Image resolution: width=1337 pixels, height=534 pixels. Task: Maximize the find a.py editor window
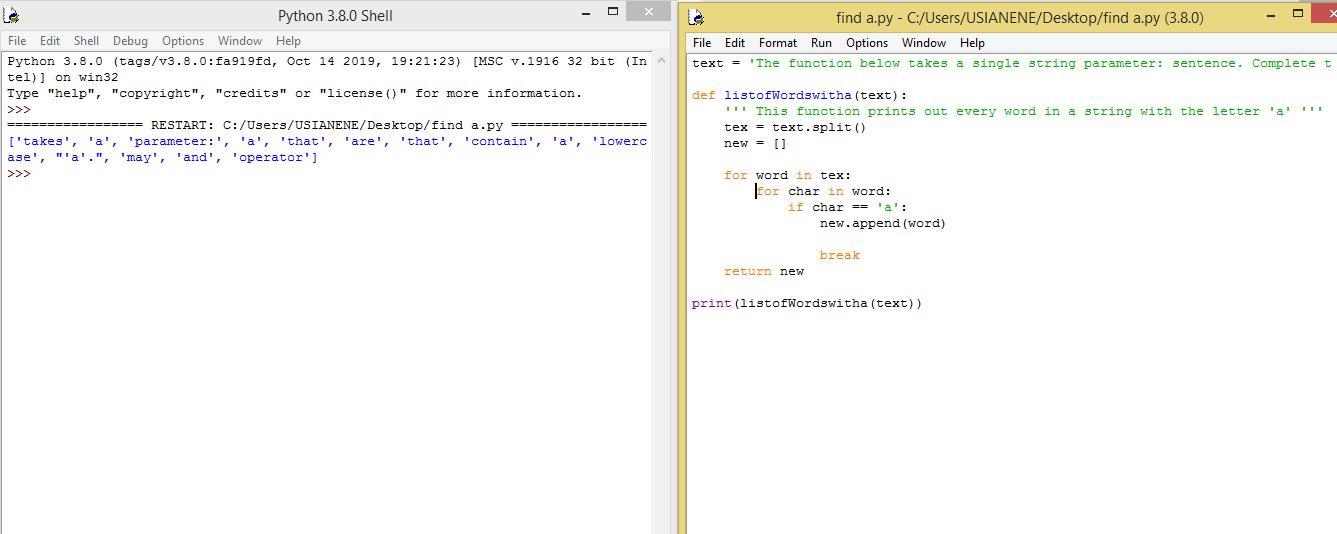point(1298,14)
